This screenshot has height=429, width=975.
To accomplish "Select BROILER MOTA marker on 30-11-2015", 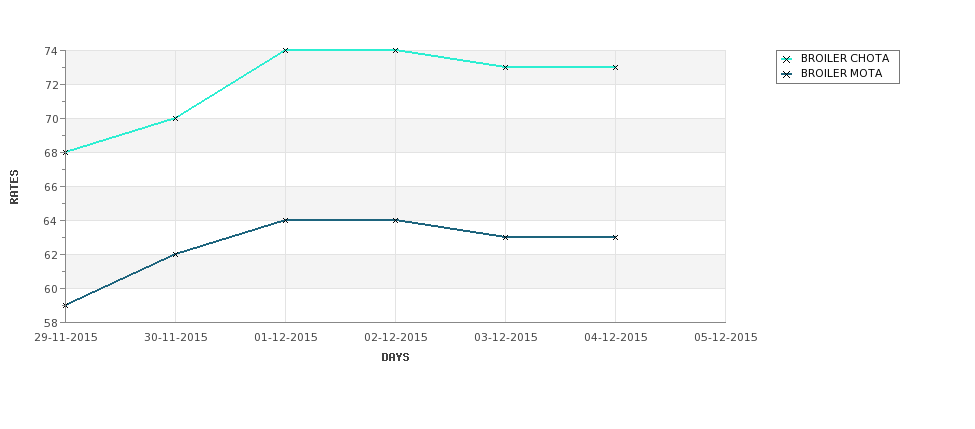I will [175, 254].
